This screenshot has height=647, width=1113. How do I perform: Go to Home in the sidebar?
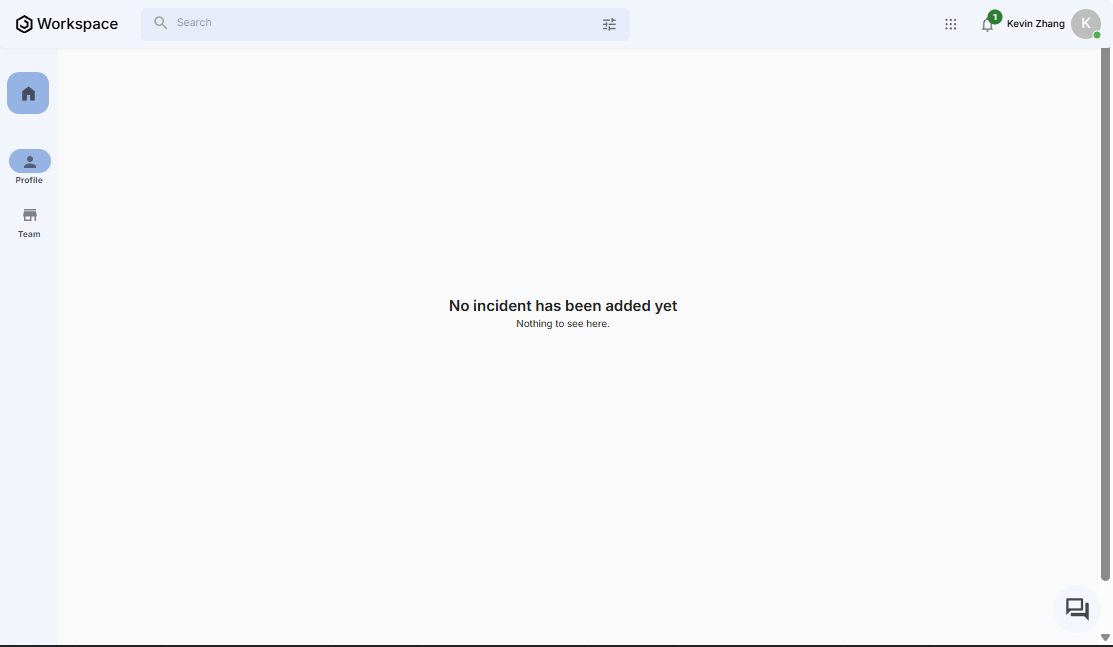click(28, 93)
